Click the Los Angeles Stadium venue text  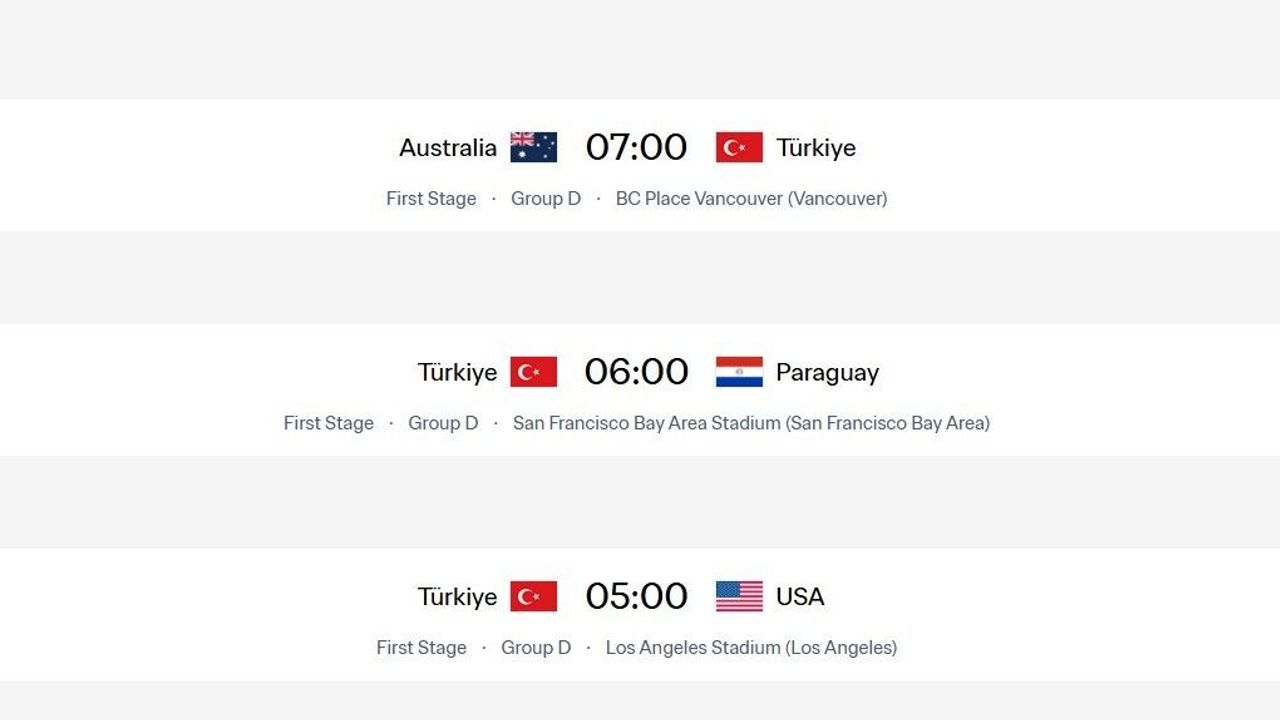(x=751, y=647)
